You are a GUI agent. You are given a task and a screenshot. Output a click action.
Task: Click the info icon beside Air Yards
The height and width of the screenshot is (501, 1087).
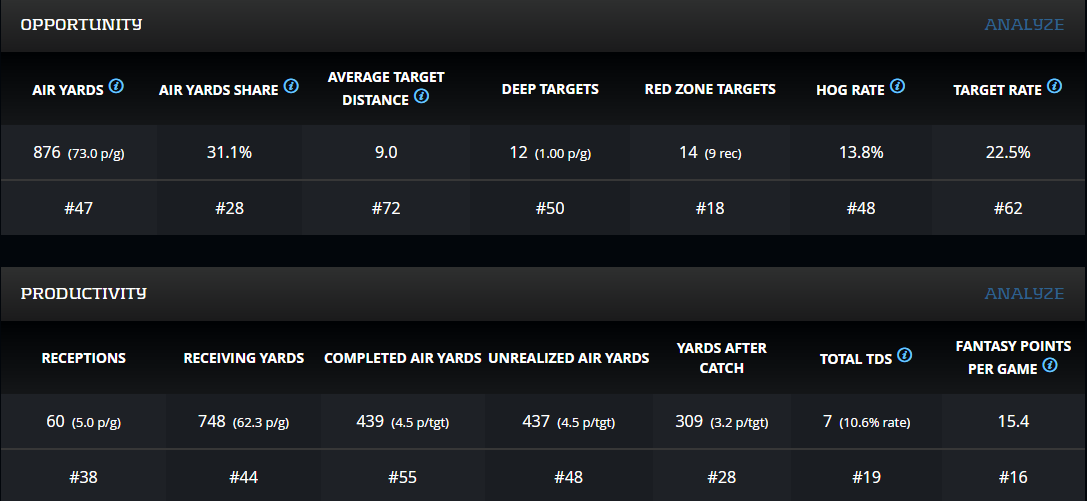tap(117, 87)
